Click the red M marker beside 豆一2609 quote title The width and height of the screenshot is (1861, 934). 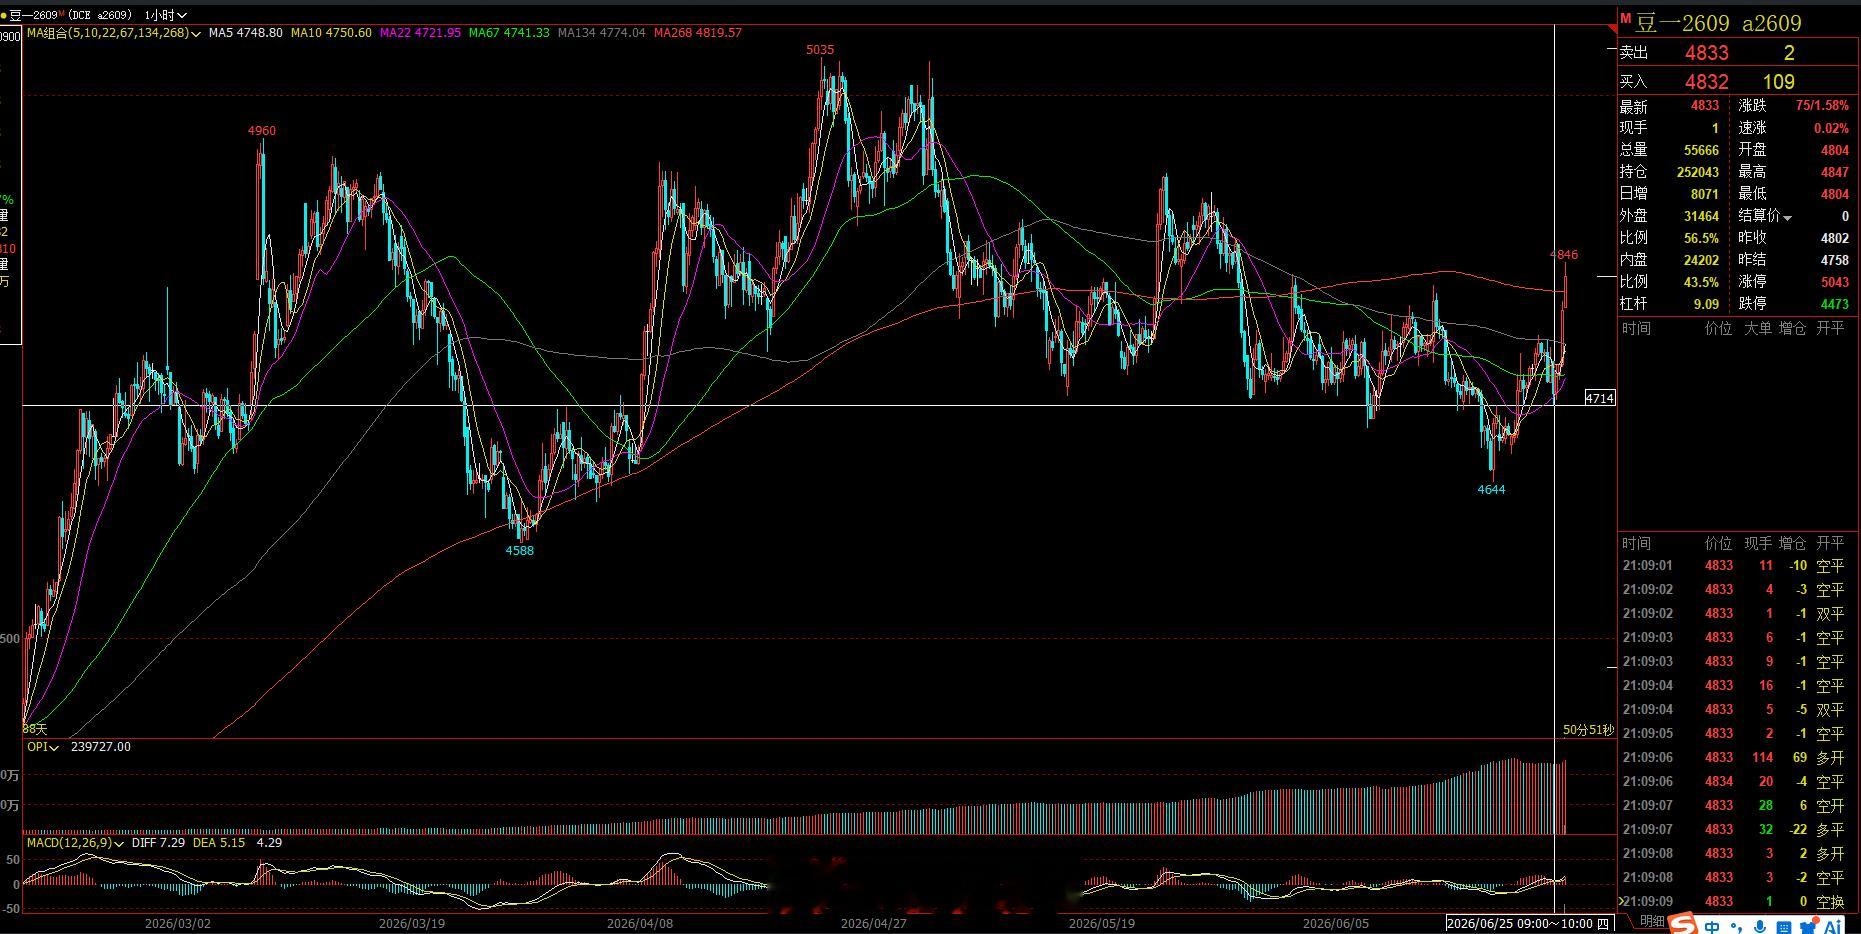click(x=1626, y=19)
